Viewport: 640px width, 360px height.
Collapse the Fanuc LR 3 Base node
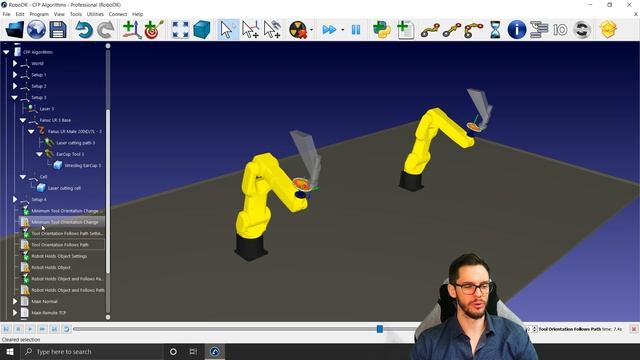[23, 120]
